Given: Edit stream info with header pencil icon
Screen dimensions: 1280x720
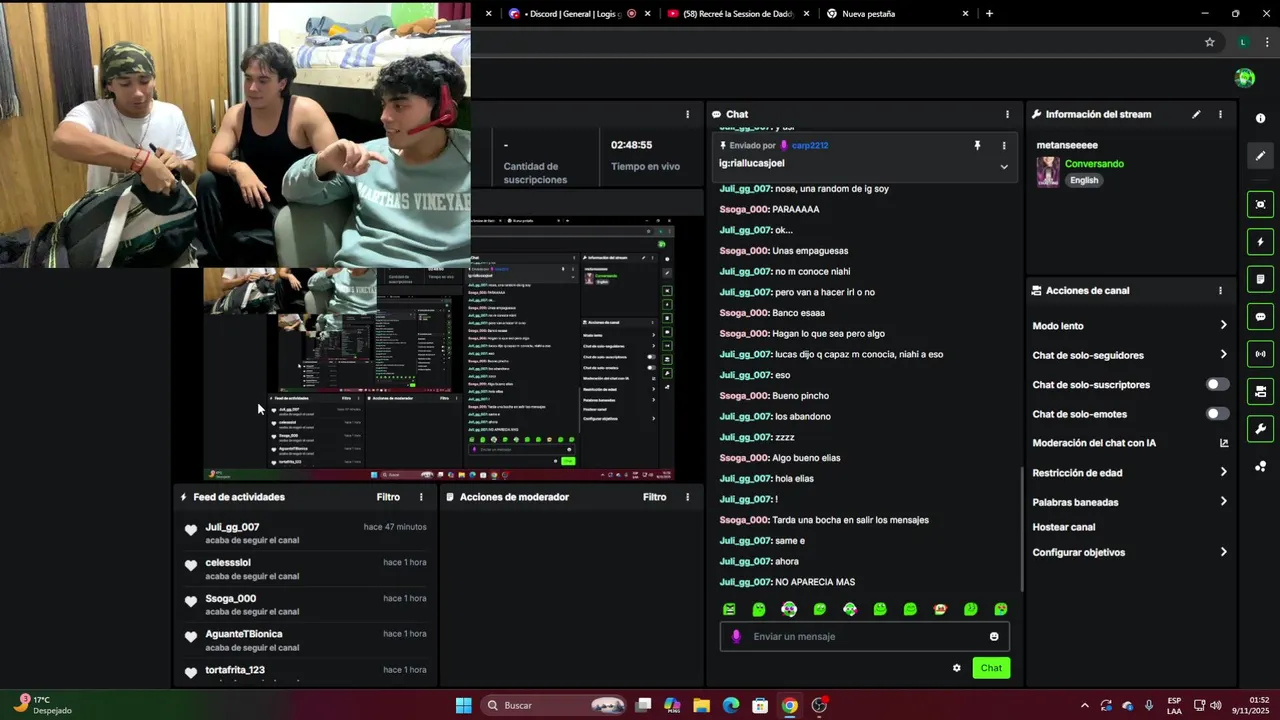Looking at the screenshot, I should click(1196, 114).
